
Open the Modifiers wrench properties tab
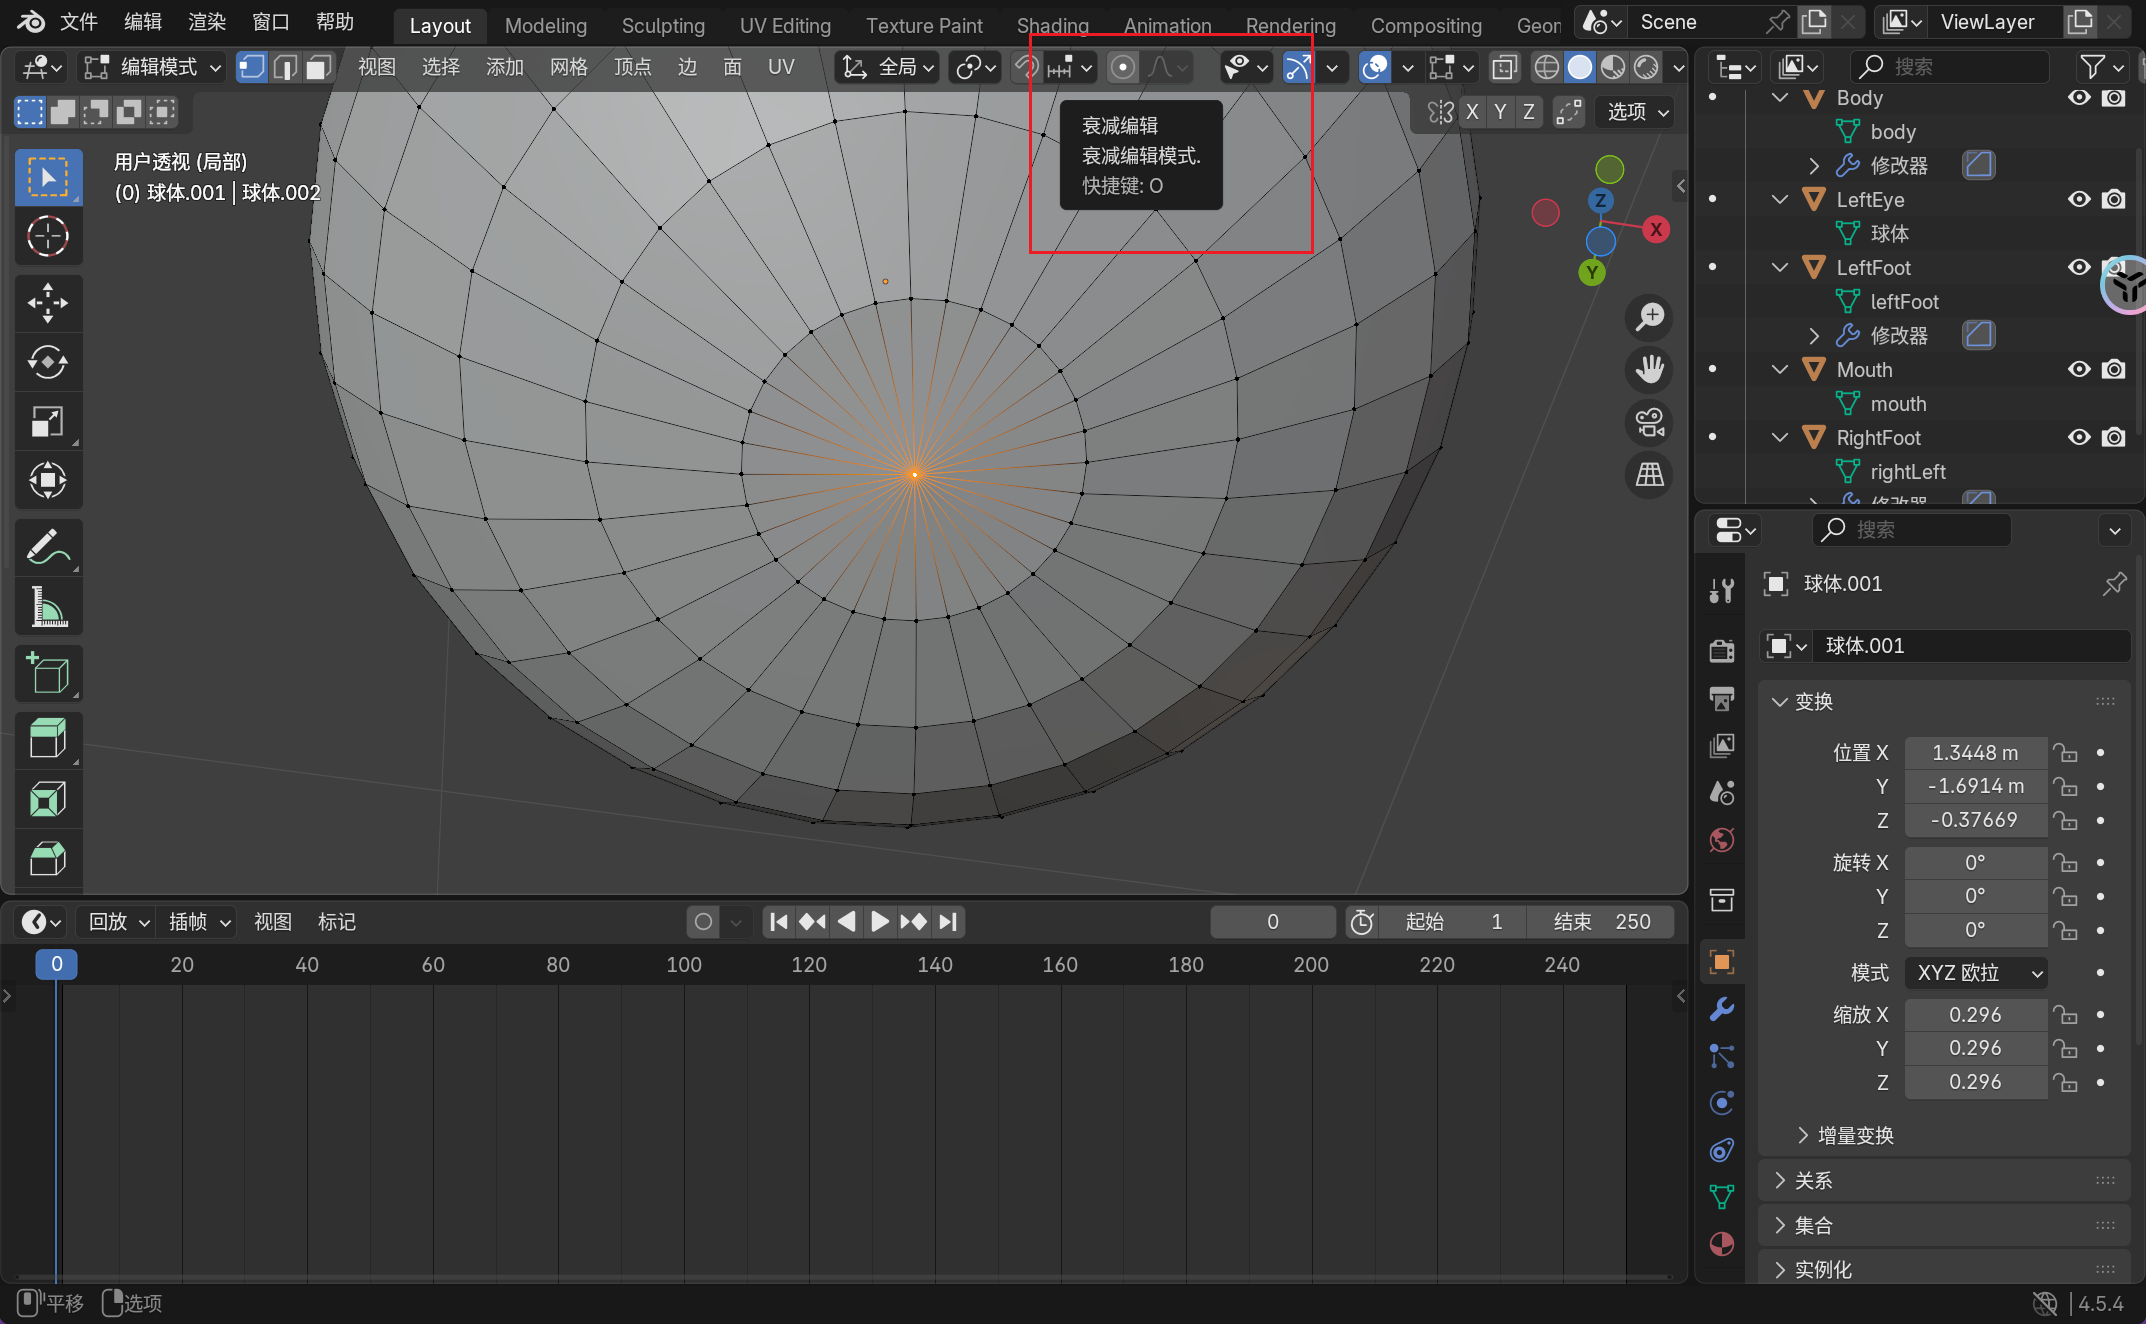point(1721,1009)
